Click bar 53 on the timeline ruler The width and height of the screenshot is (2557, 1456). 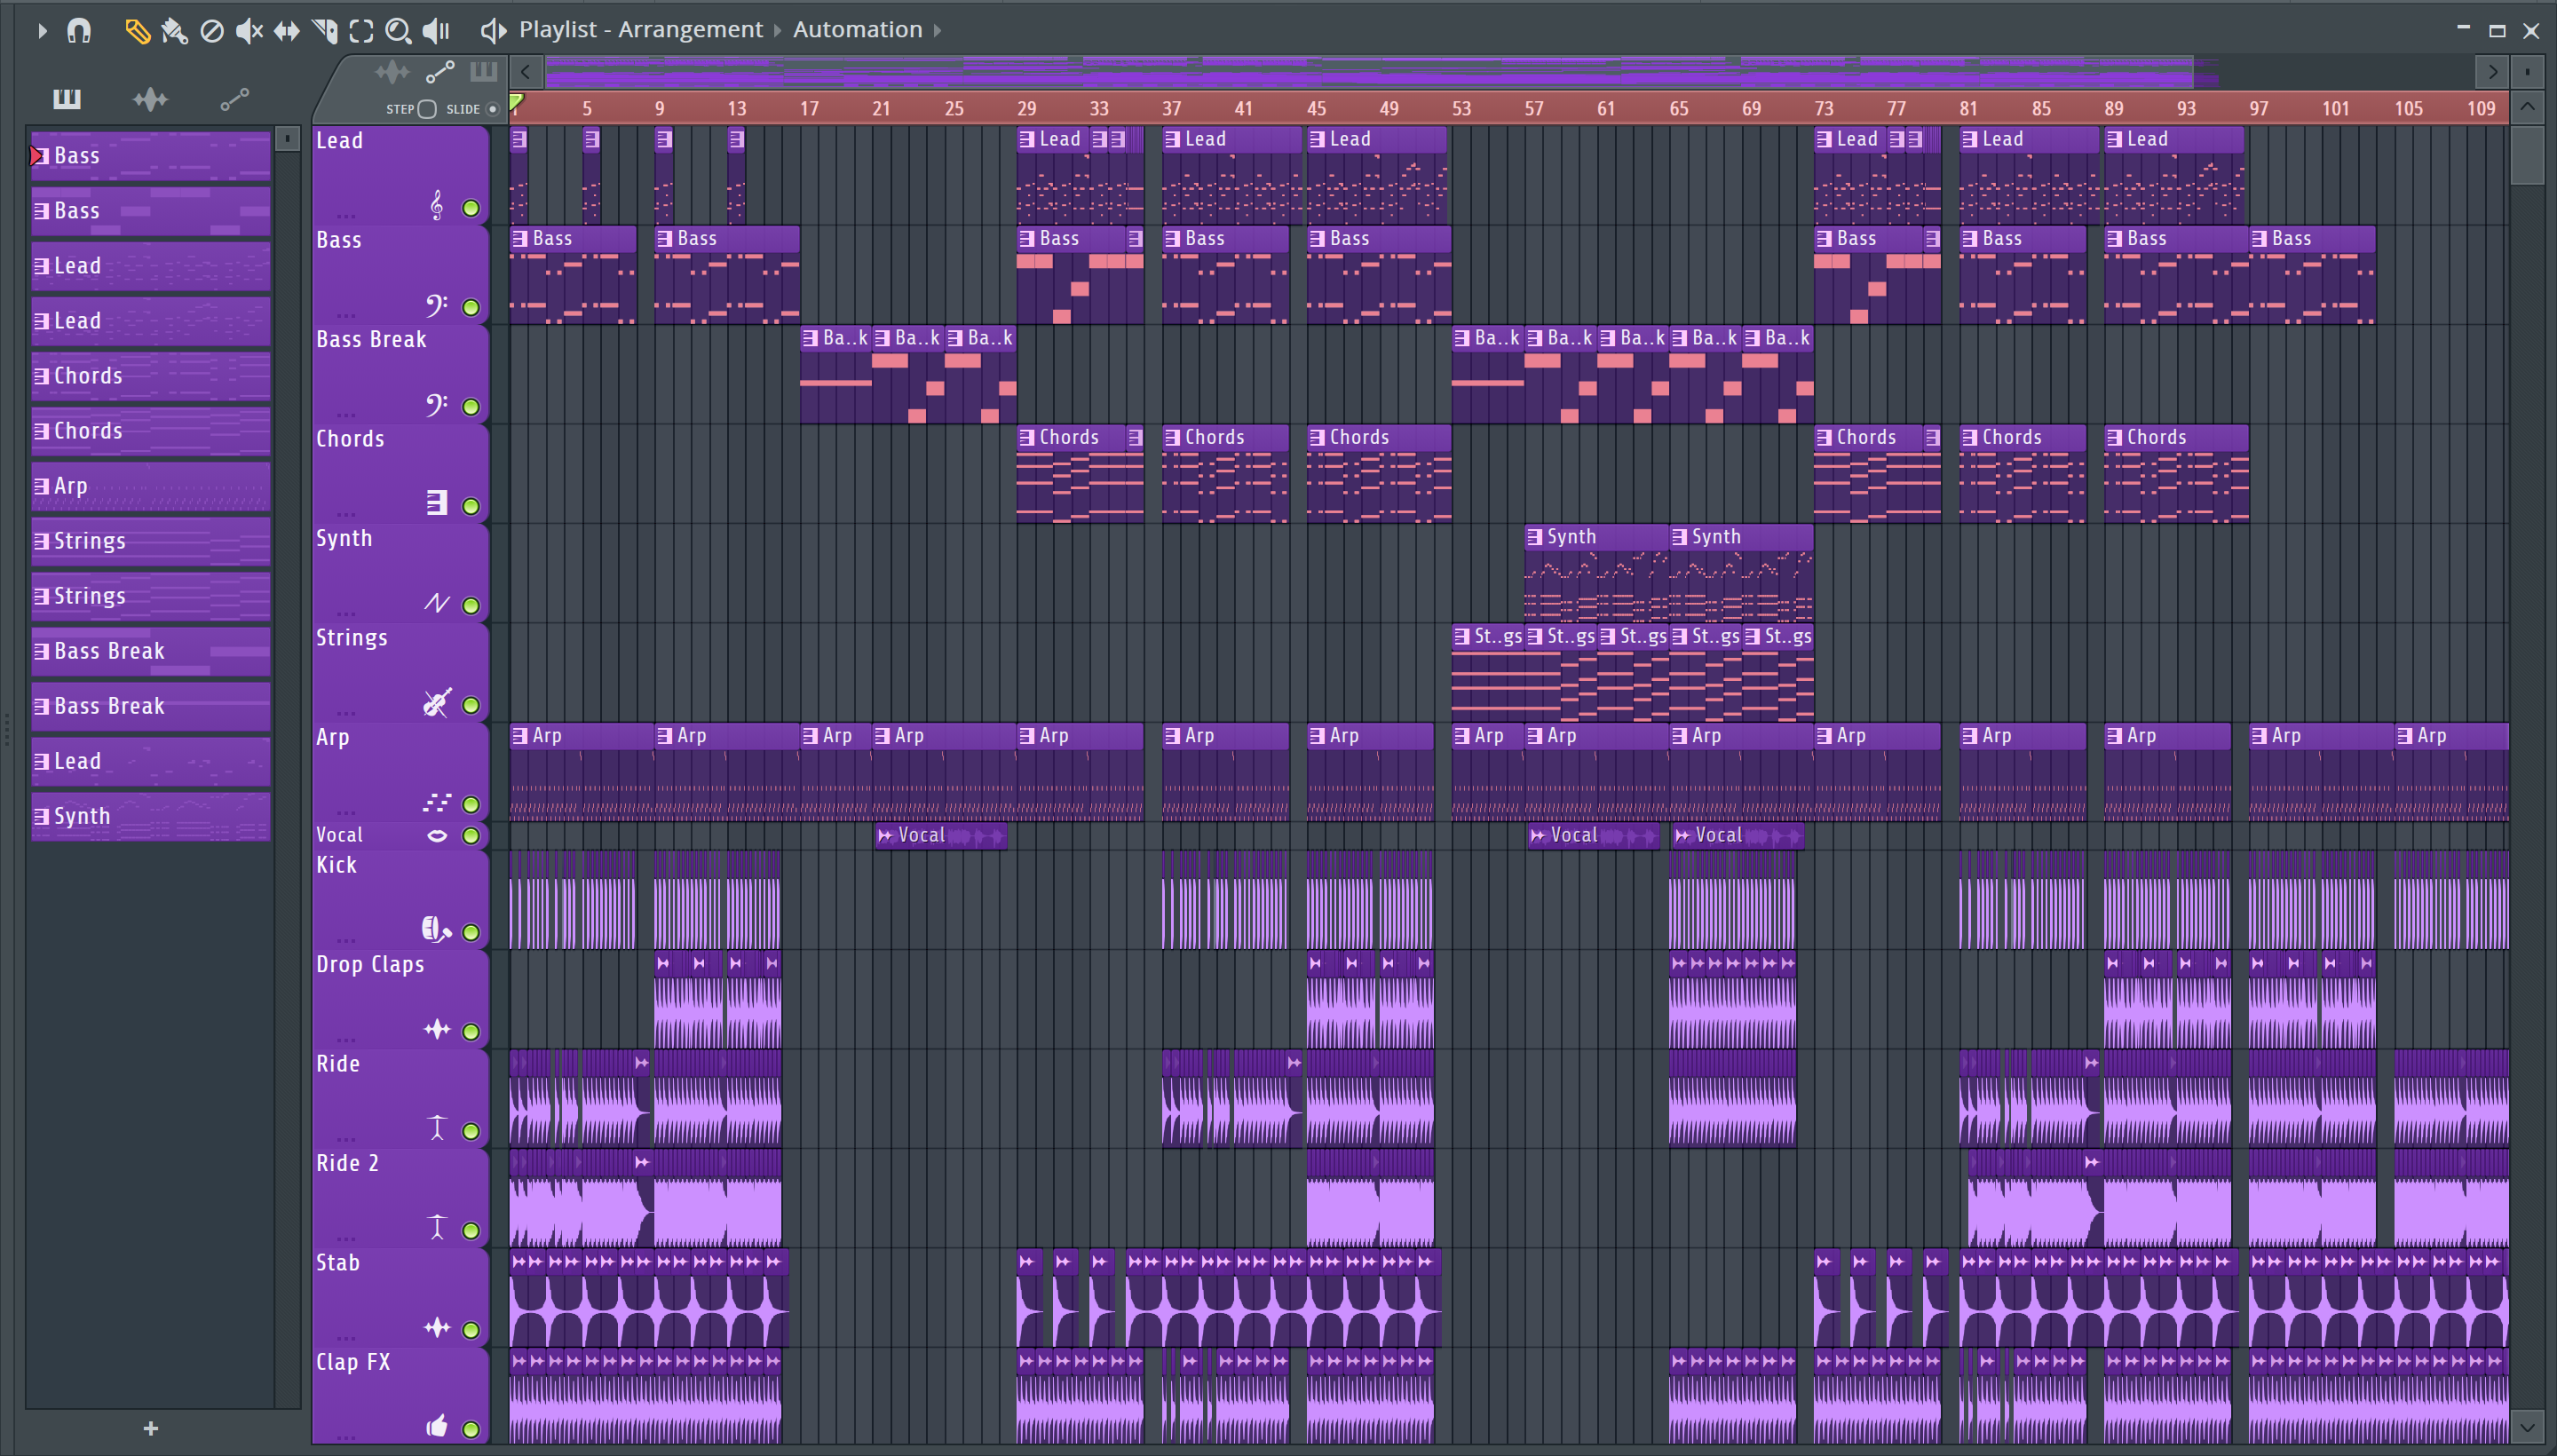pos(1461,108)
